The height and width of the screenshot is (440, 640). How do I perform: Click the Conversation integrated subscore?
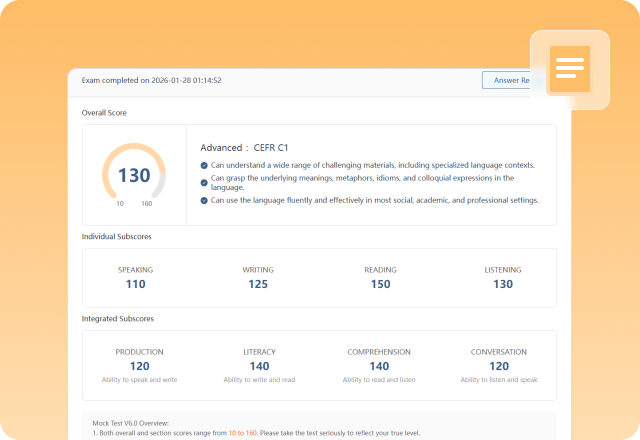499,365
